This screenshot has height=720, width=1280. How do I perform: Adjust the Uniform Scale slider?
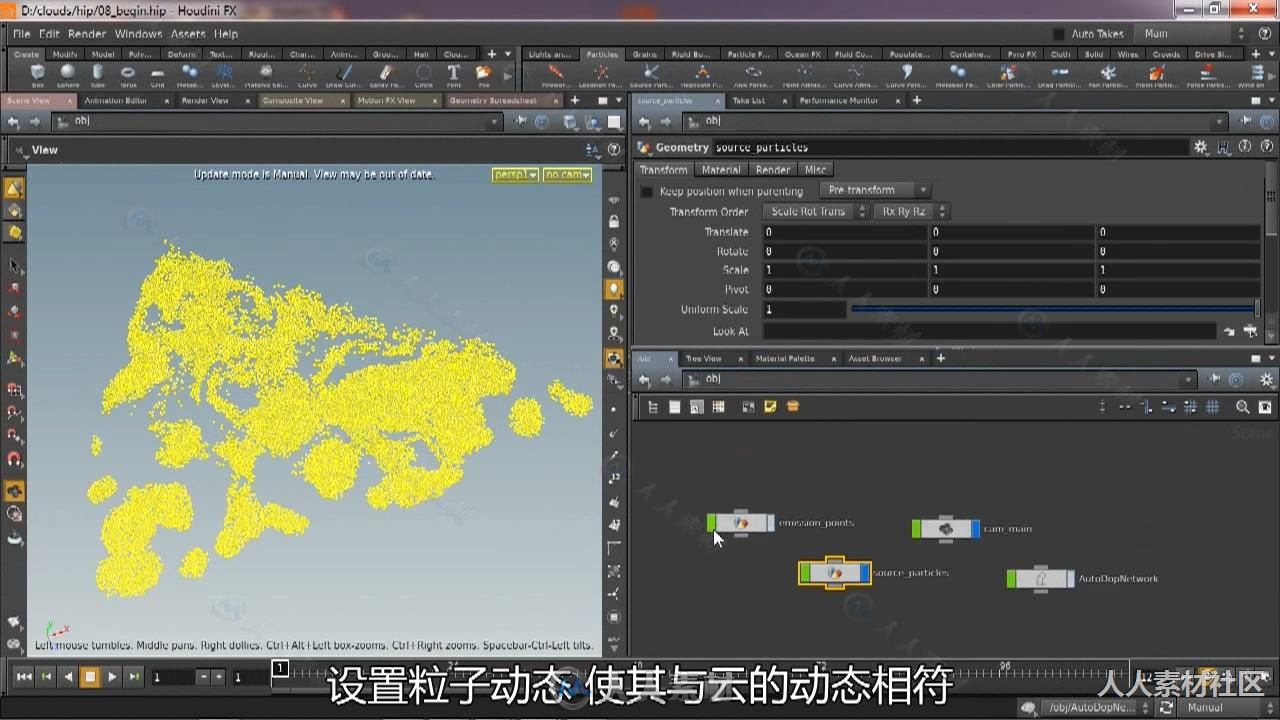[x=1055, y=309]
